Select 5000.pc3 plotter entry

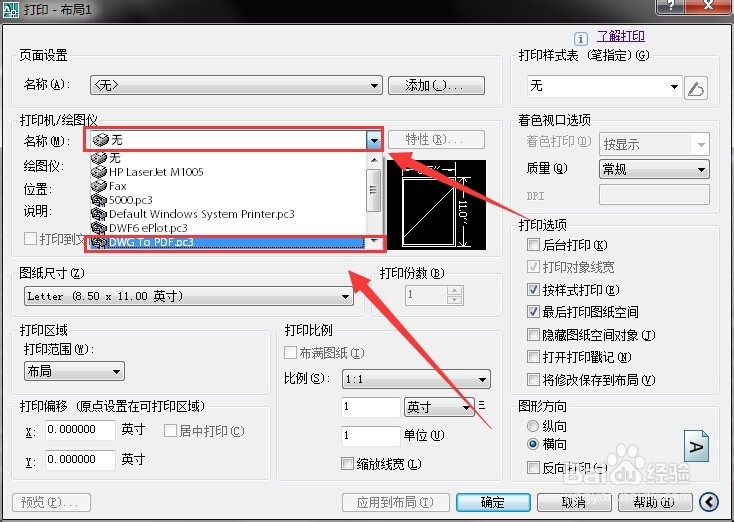click(228, 200)
